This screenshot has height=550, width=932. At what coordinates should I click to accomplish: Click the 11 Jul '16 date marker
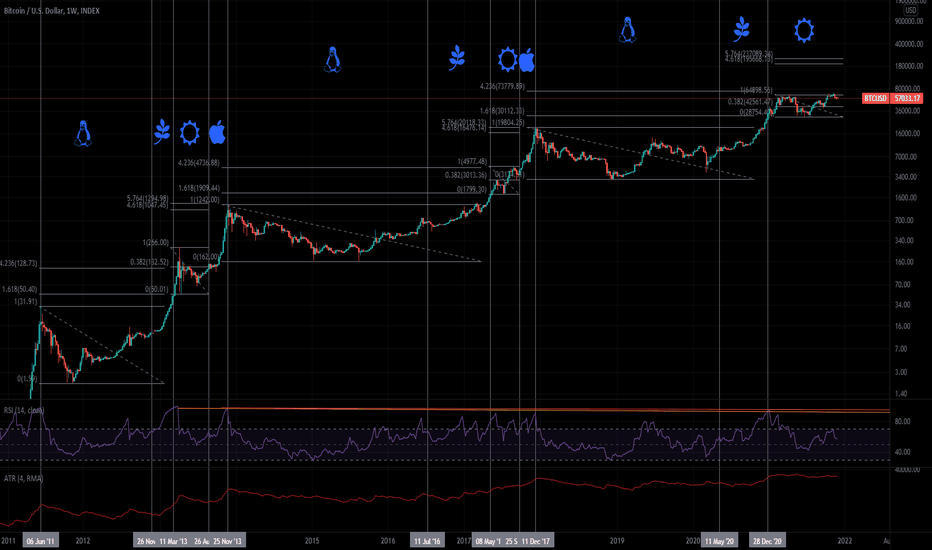click(427, 540)
